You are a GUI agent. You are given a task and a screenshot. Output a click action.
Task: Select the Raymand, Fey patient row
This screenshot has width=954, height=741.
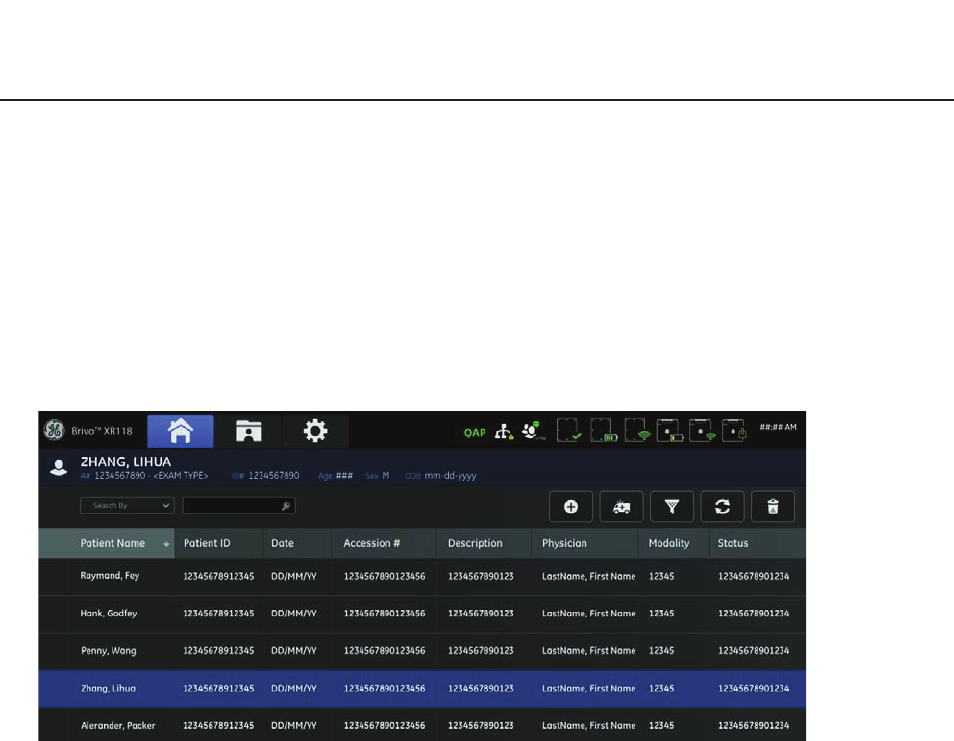pos(422,576)
